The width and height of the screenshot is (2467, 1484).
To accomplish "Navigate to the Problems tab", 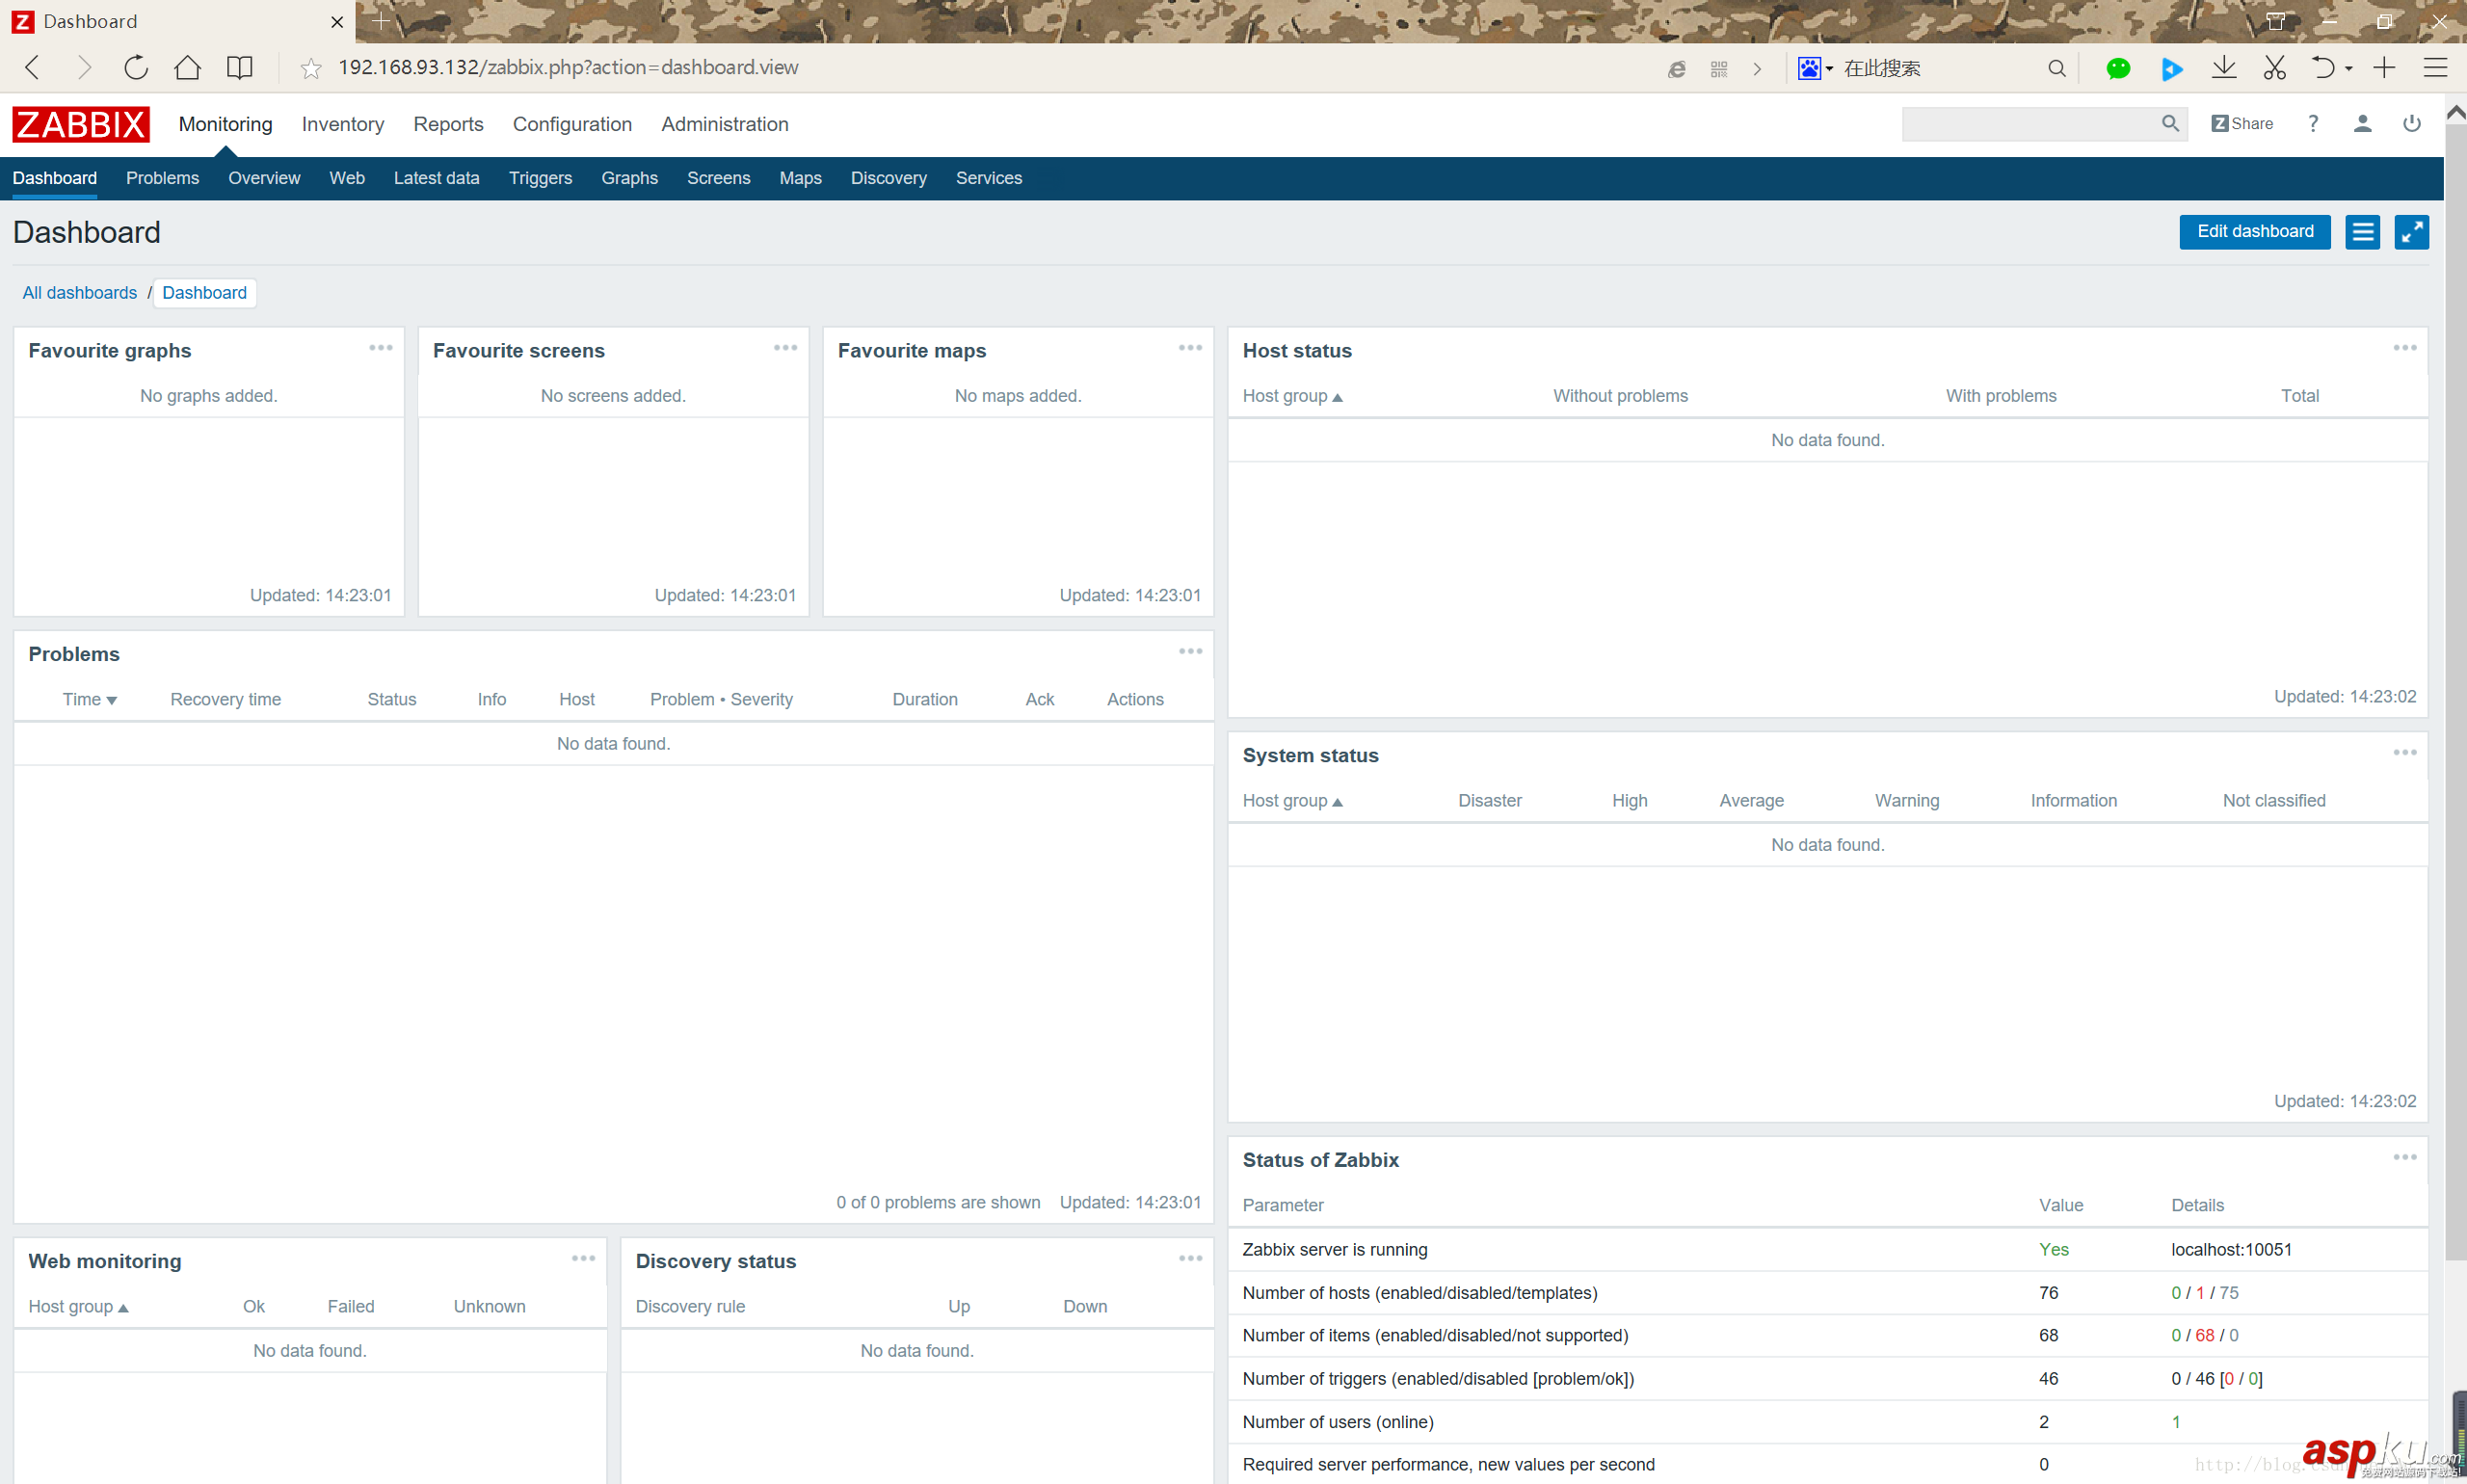I will coord(160,178).
